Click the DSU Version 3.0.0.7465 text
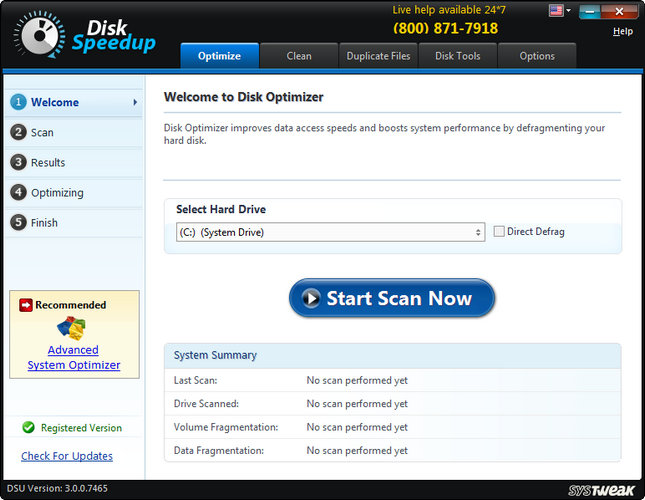Viewport: 645px width, 500px height. pyautogui.click(x=57, y=488)
